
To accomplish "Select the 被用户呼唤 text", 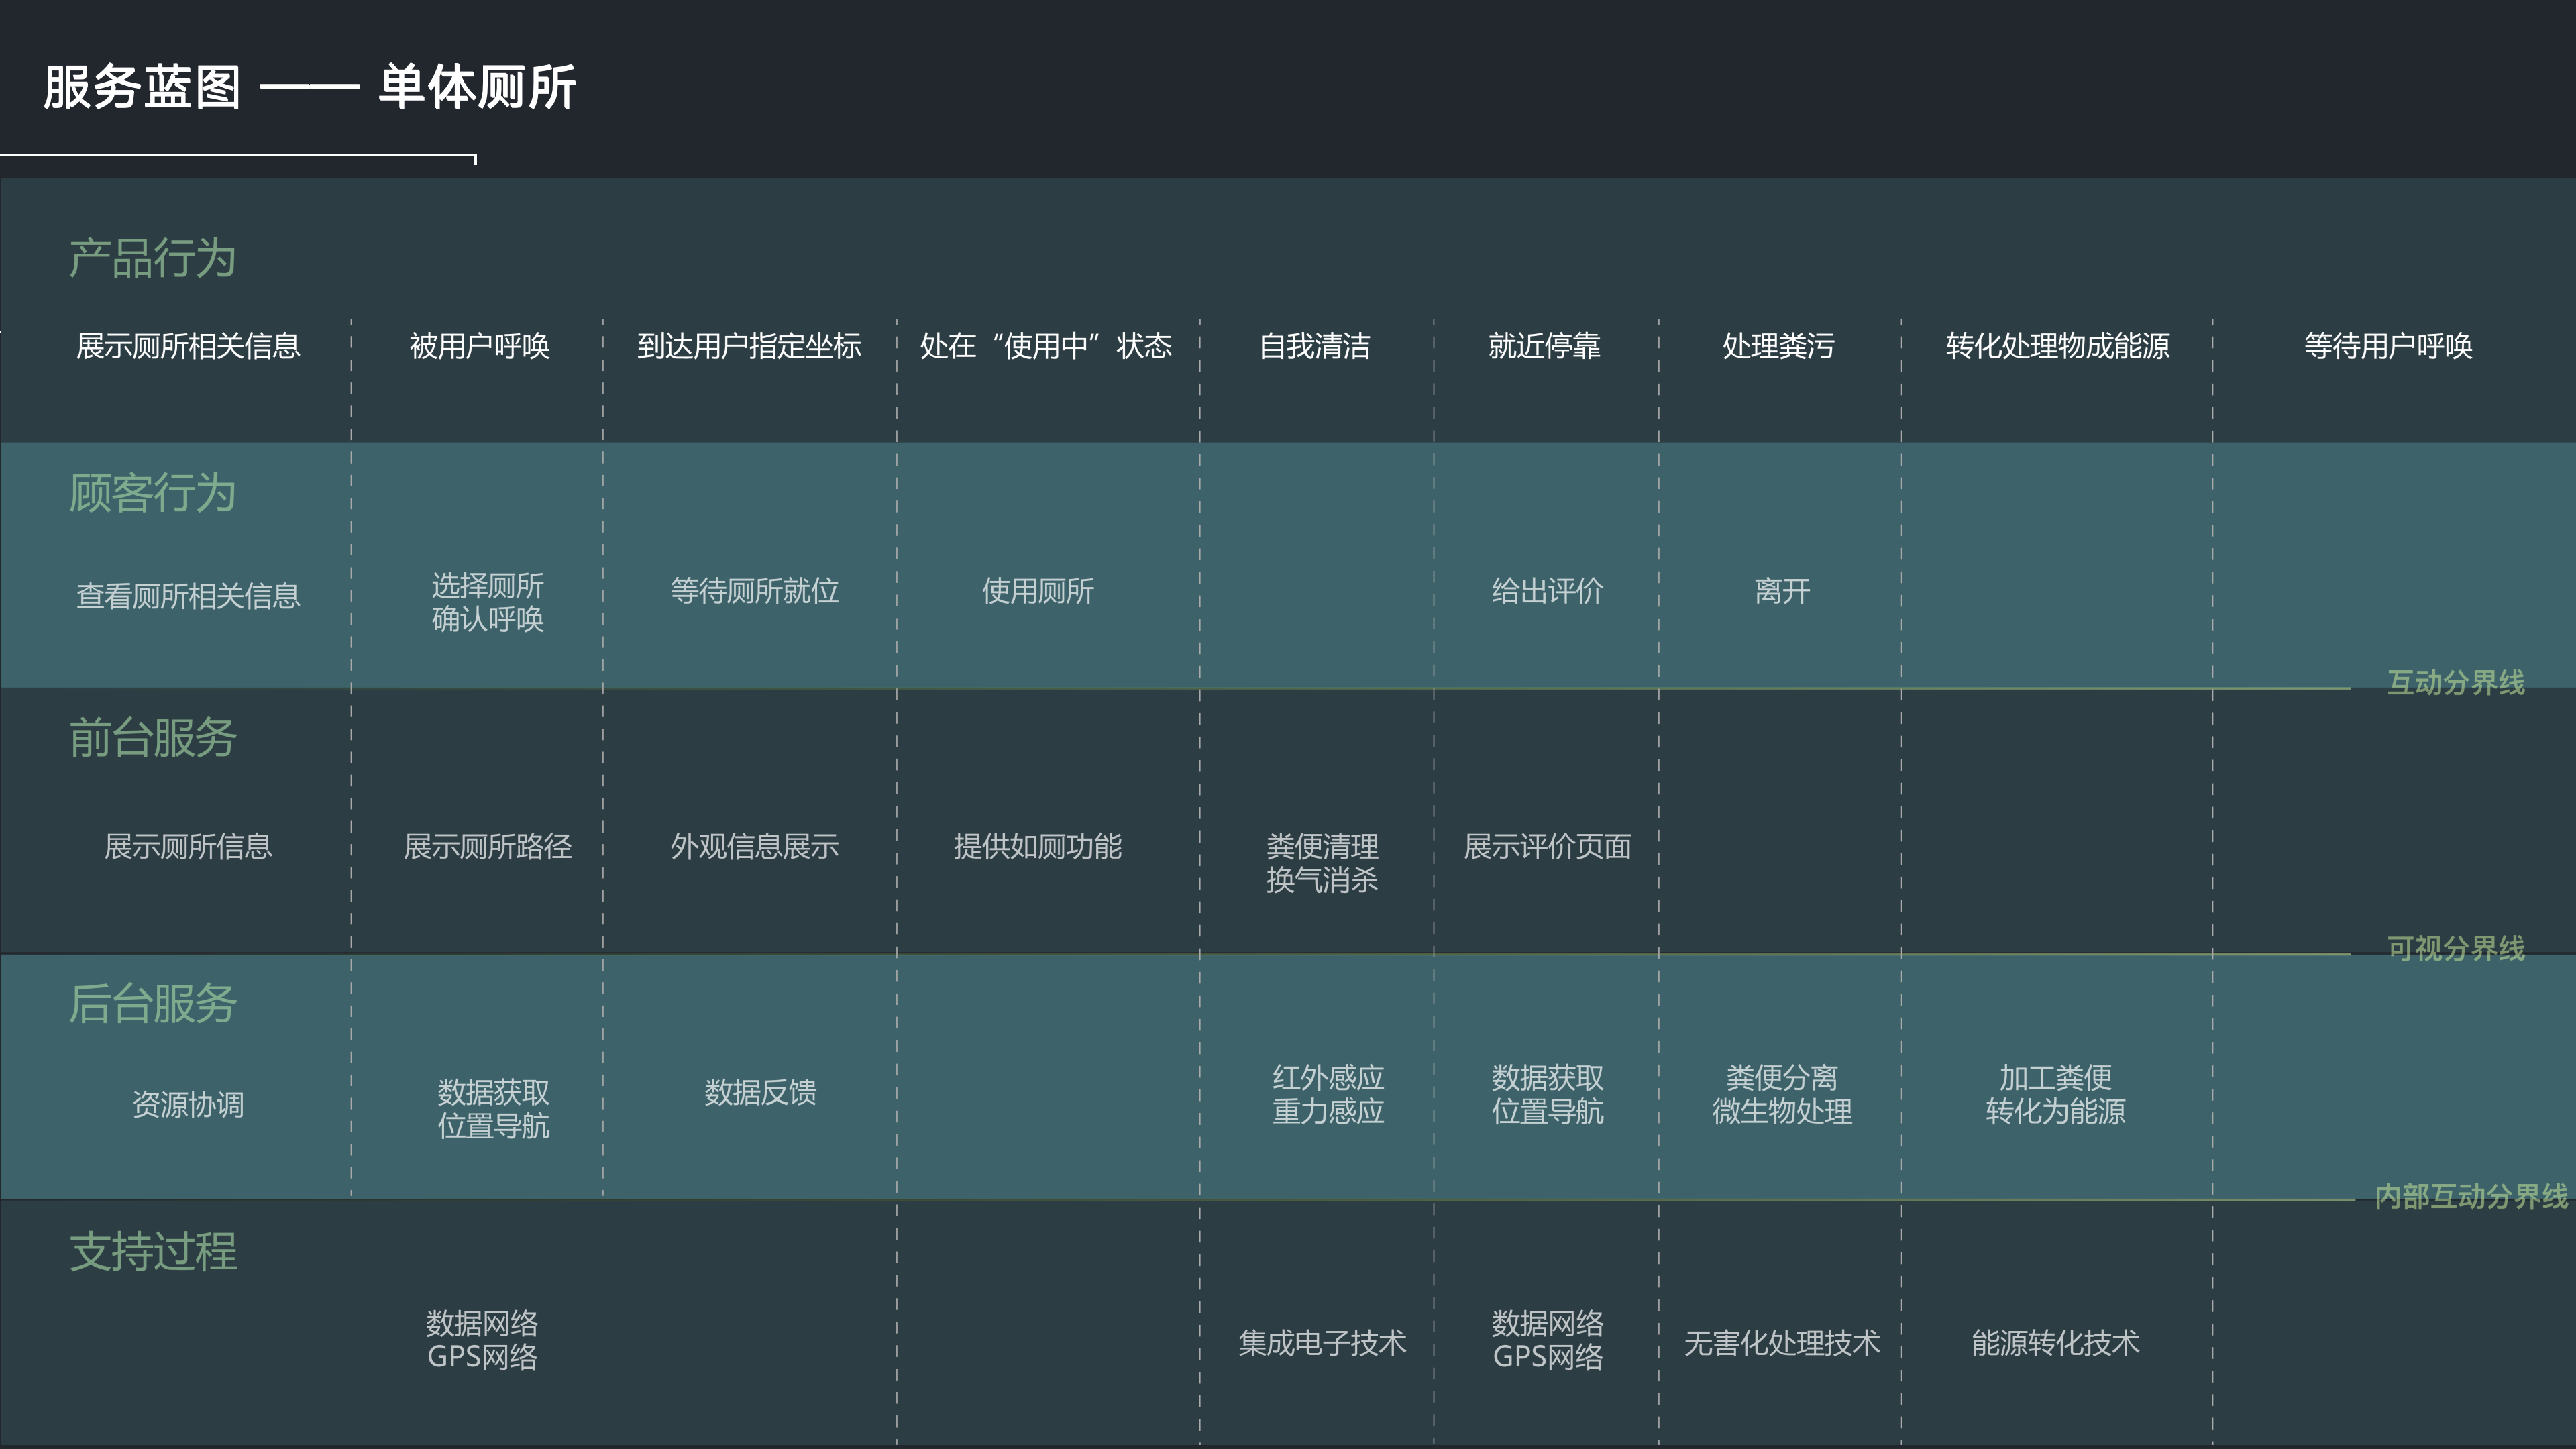I will point(479,346).
